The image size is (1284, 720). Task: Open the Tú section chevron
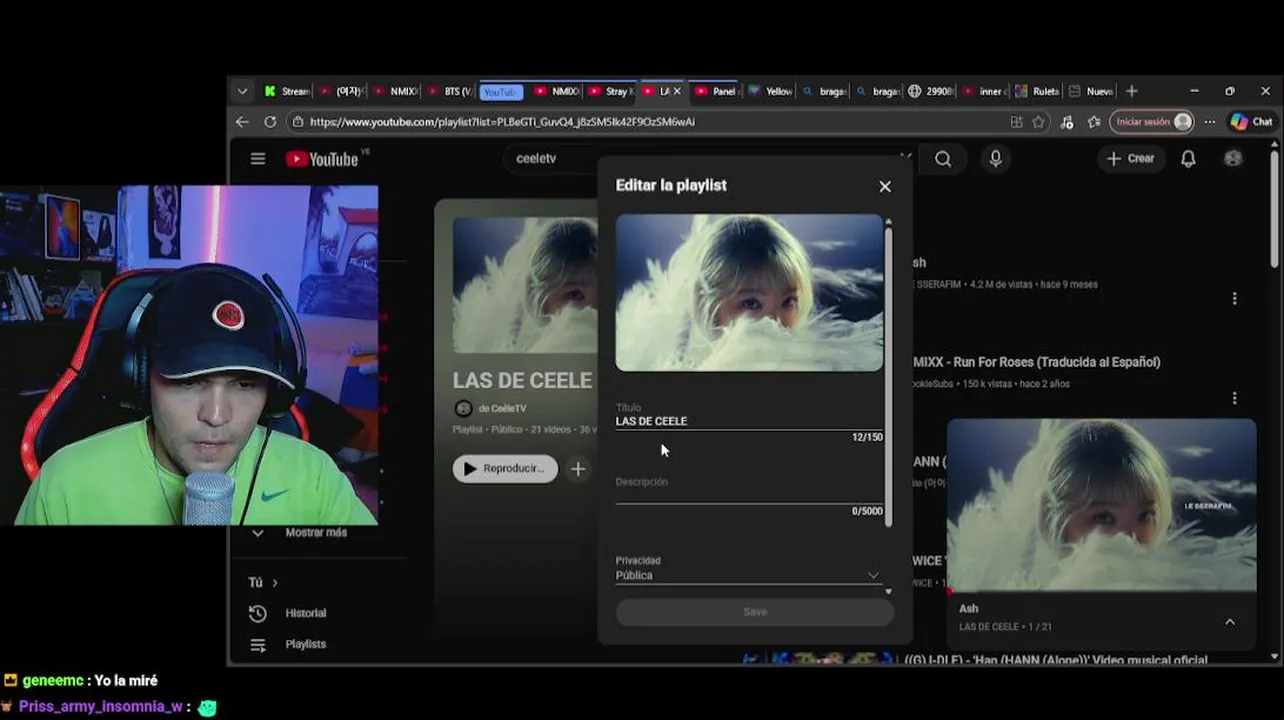pos(274,582)
